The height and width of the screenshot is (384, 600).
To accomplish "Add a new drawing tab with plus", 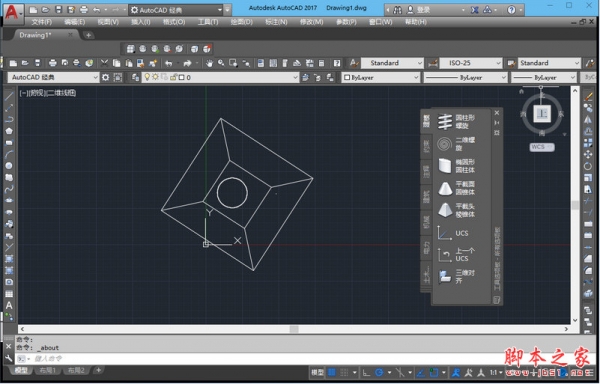I will click(88, 35).
